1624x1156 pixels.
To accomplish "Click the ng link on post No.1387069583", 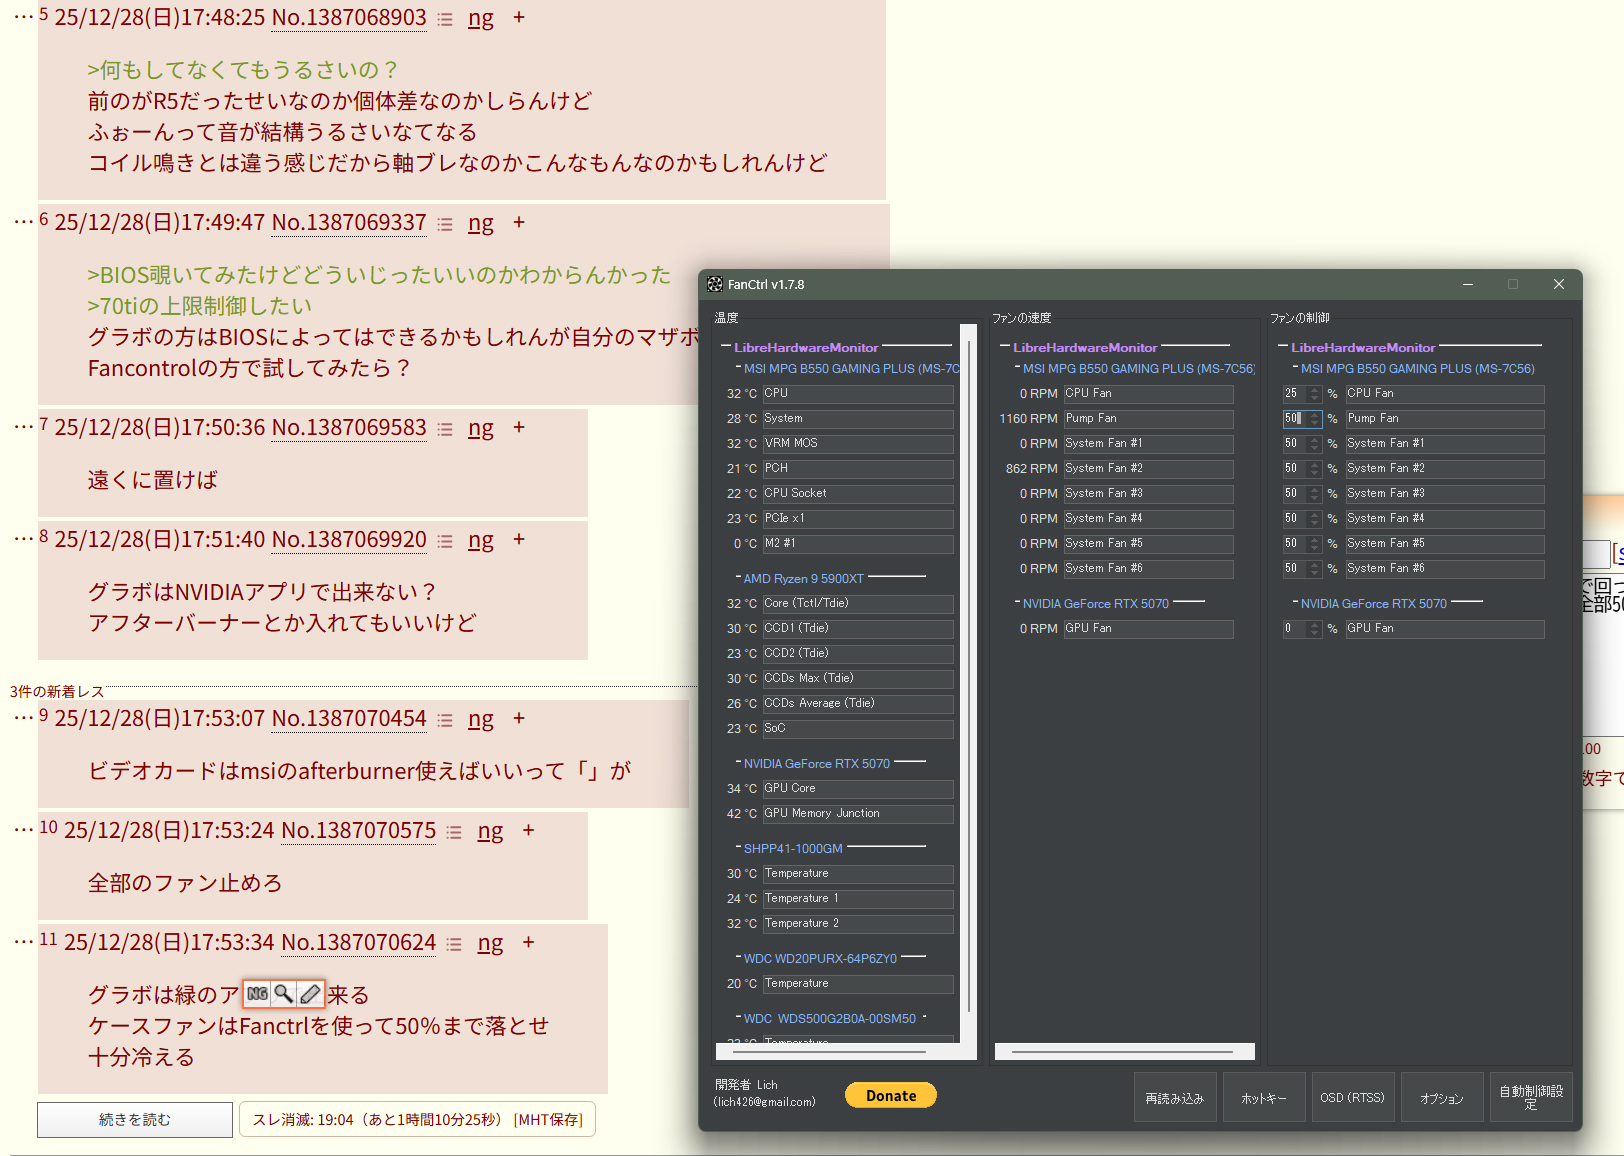I will [x=480, y=429].
